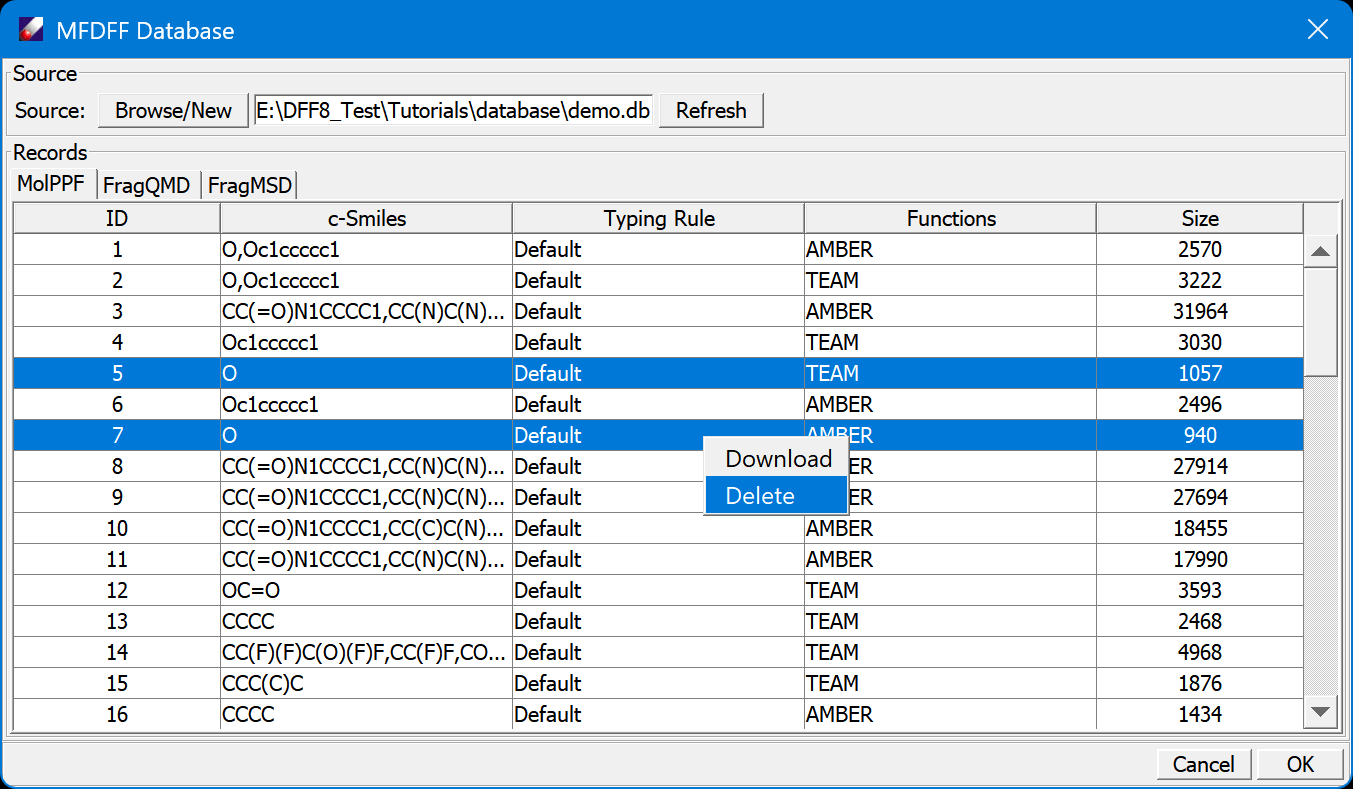1353x789 pixels.
Task: Click size value 17990
Action: [1200, 559]
